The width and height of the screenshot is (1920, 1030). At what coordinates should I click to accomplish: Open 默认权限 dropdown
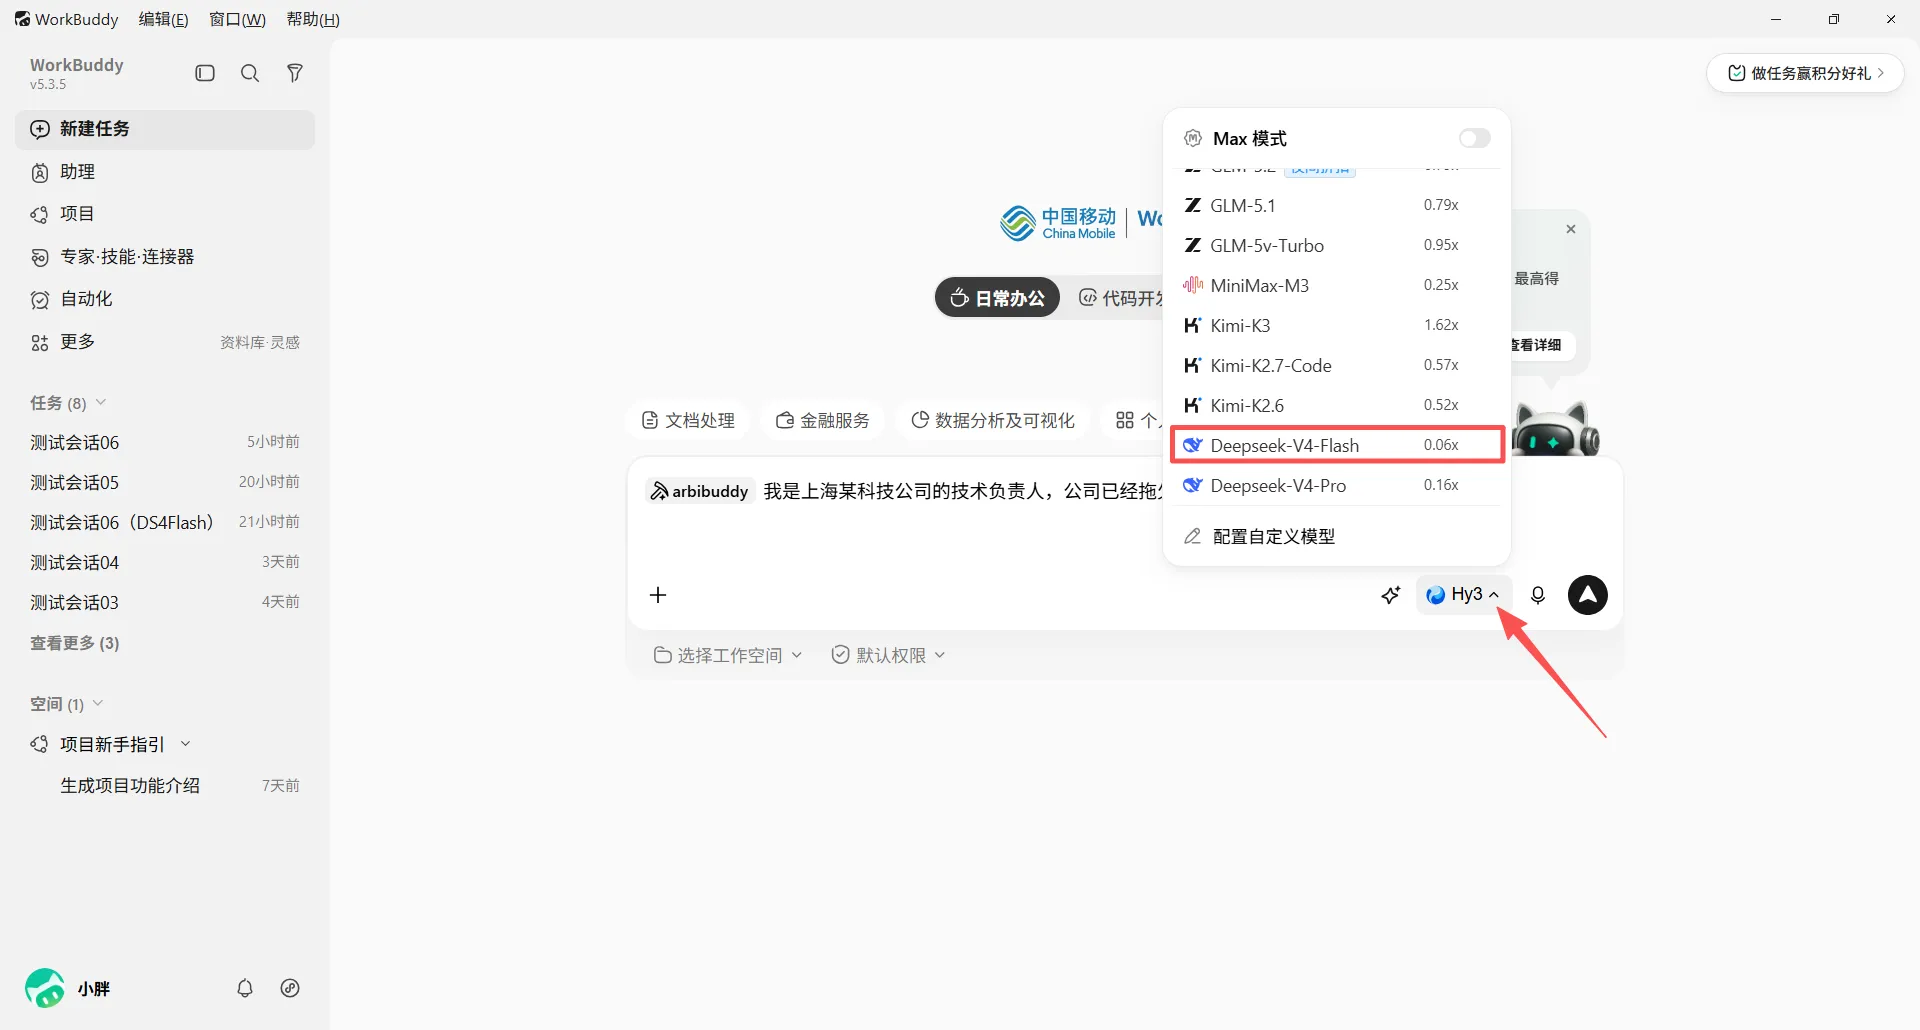(888, 655)
